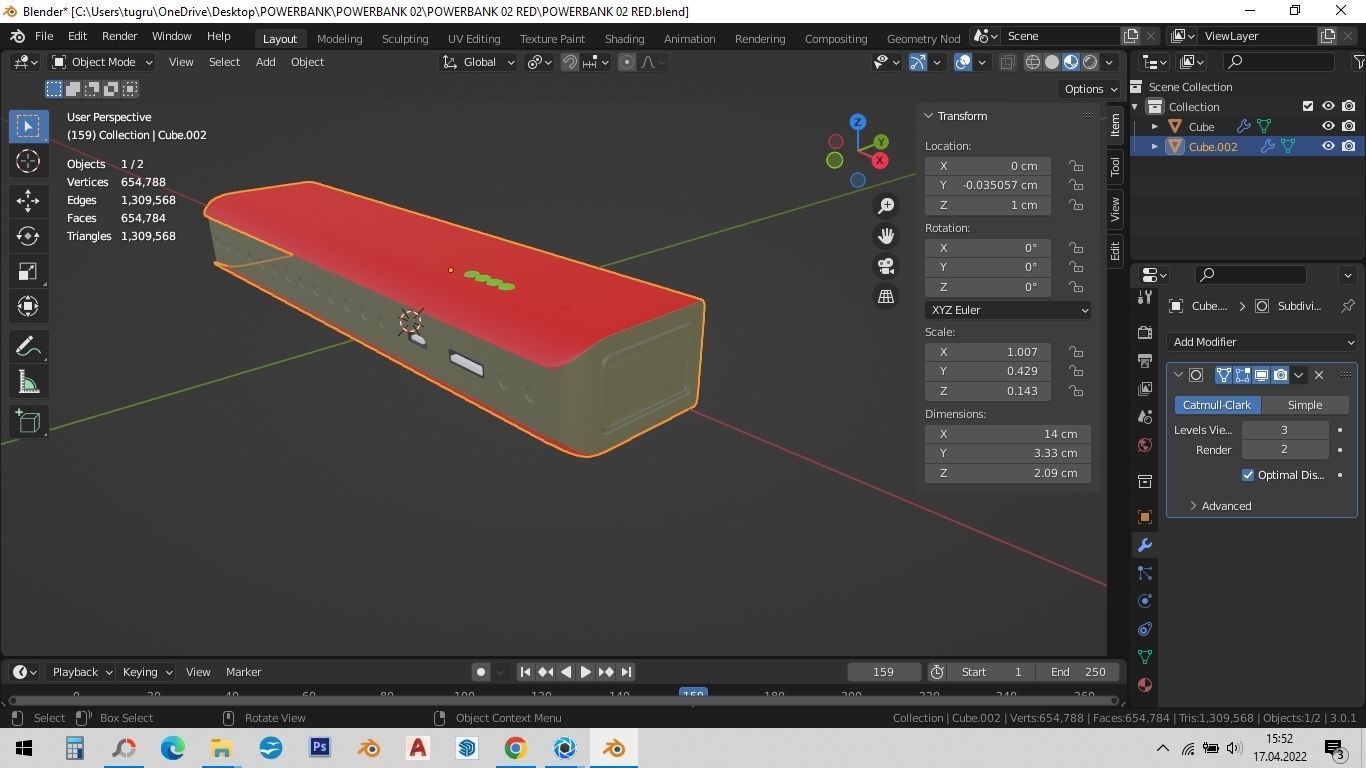Image resolution: width=1366 pixels, height=768 pixels.
Task: Toggle modifier show in edit mode icon
Action: (1242, 375)
